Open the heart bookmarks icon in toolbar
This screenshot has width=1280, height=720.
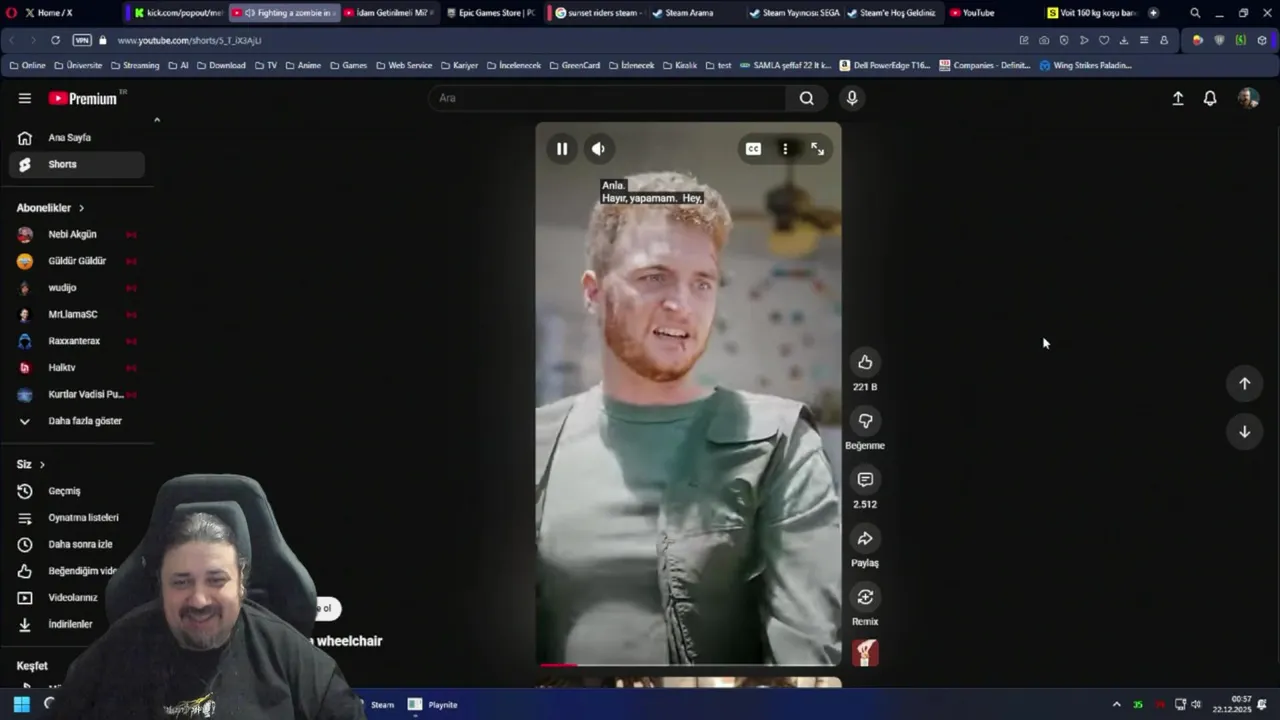coord(1104,40)
